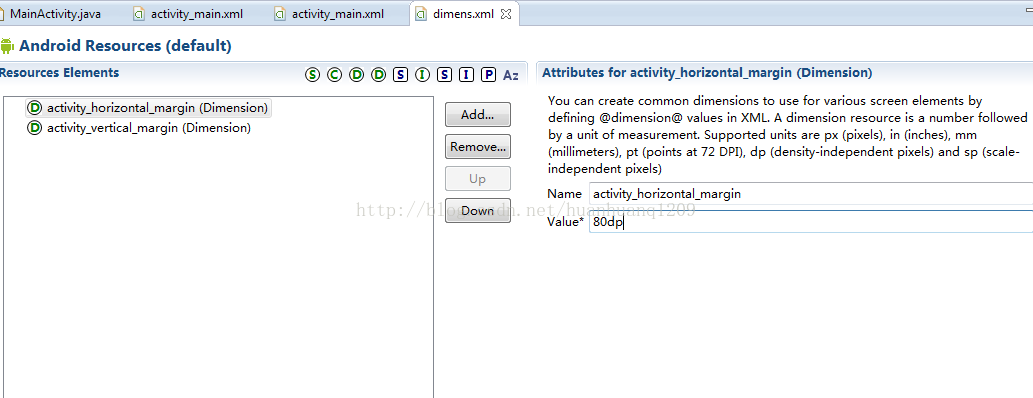The width and height of the screenshot is (1033, 398).
Task: Click the MainActivity.java tab file icon
Action: pos(3,14)
